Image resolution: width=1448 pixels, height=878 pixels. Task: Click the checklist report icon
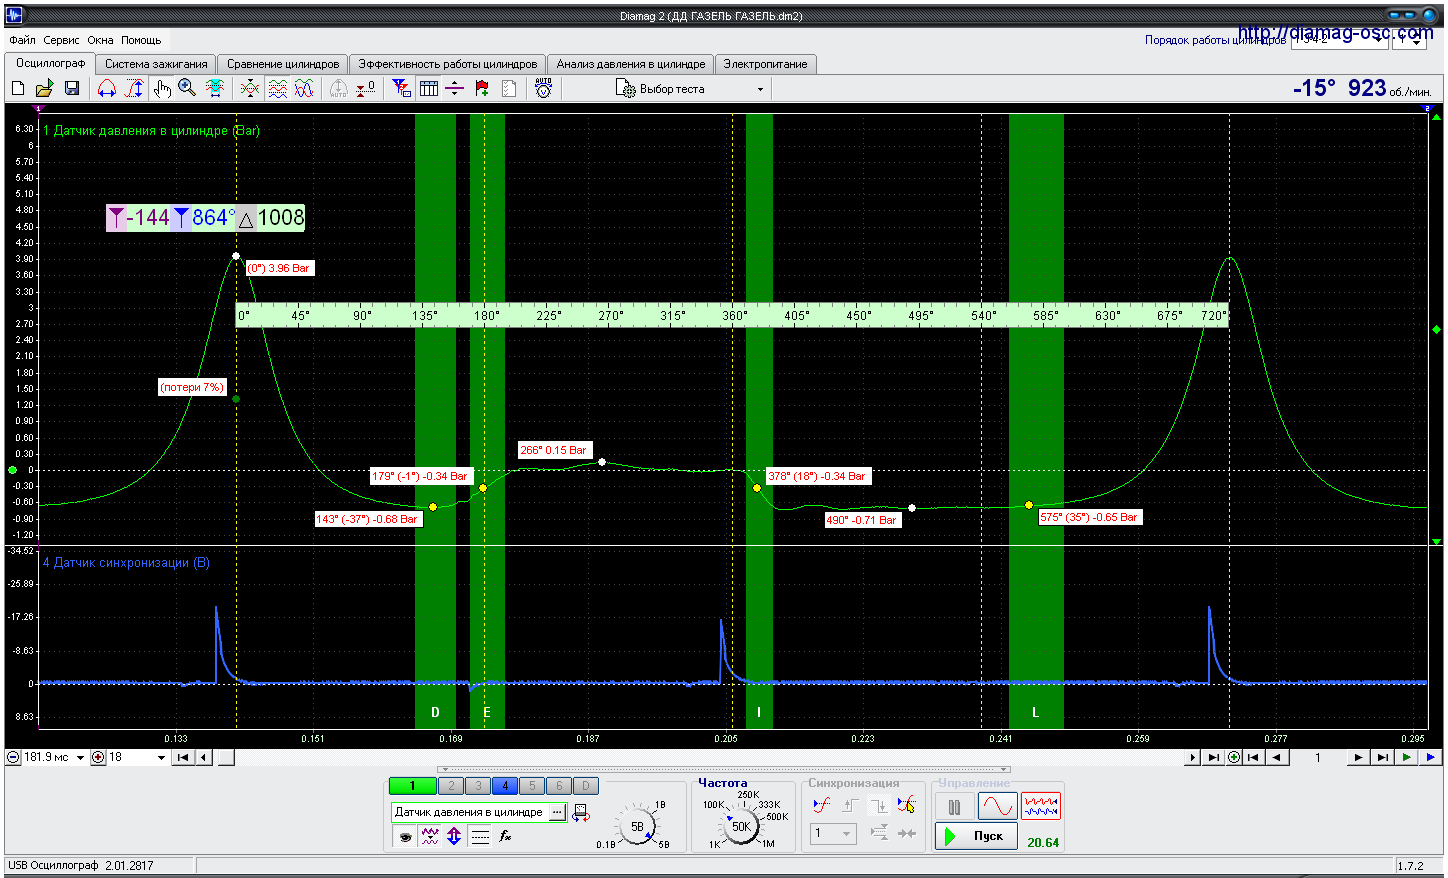[x=509, y=89]
